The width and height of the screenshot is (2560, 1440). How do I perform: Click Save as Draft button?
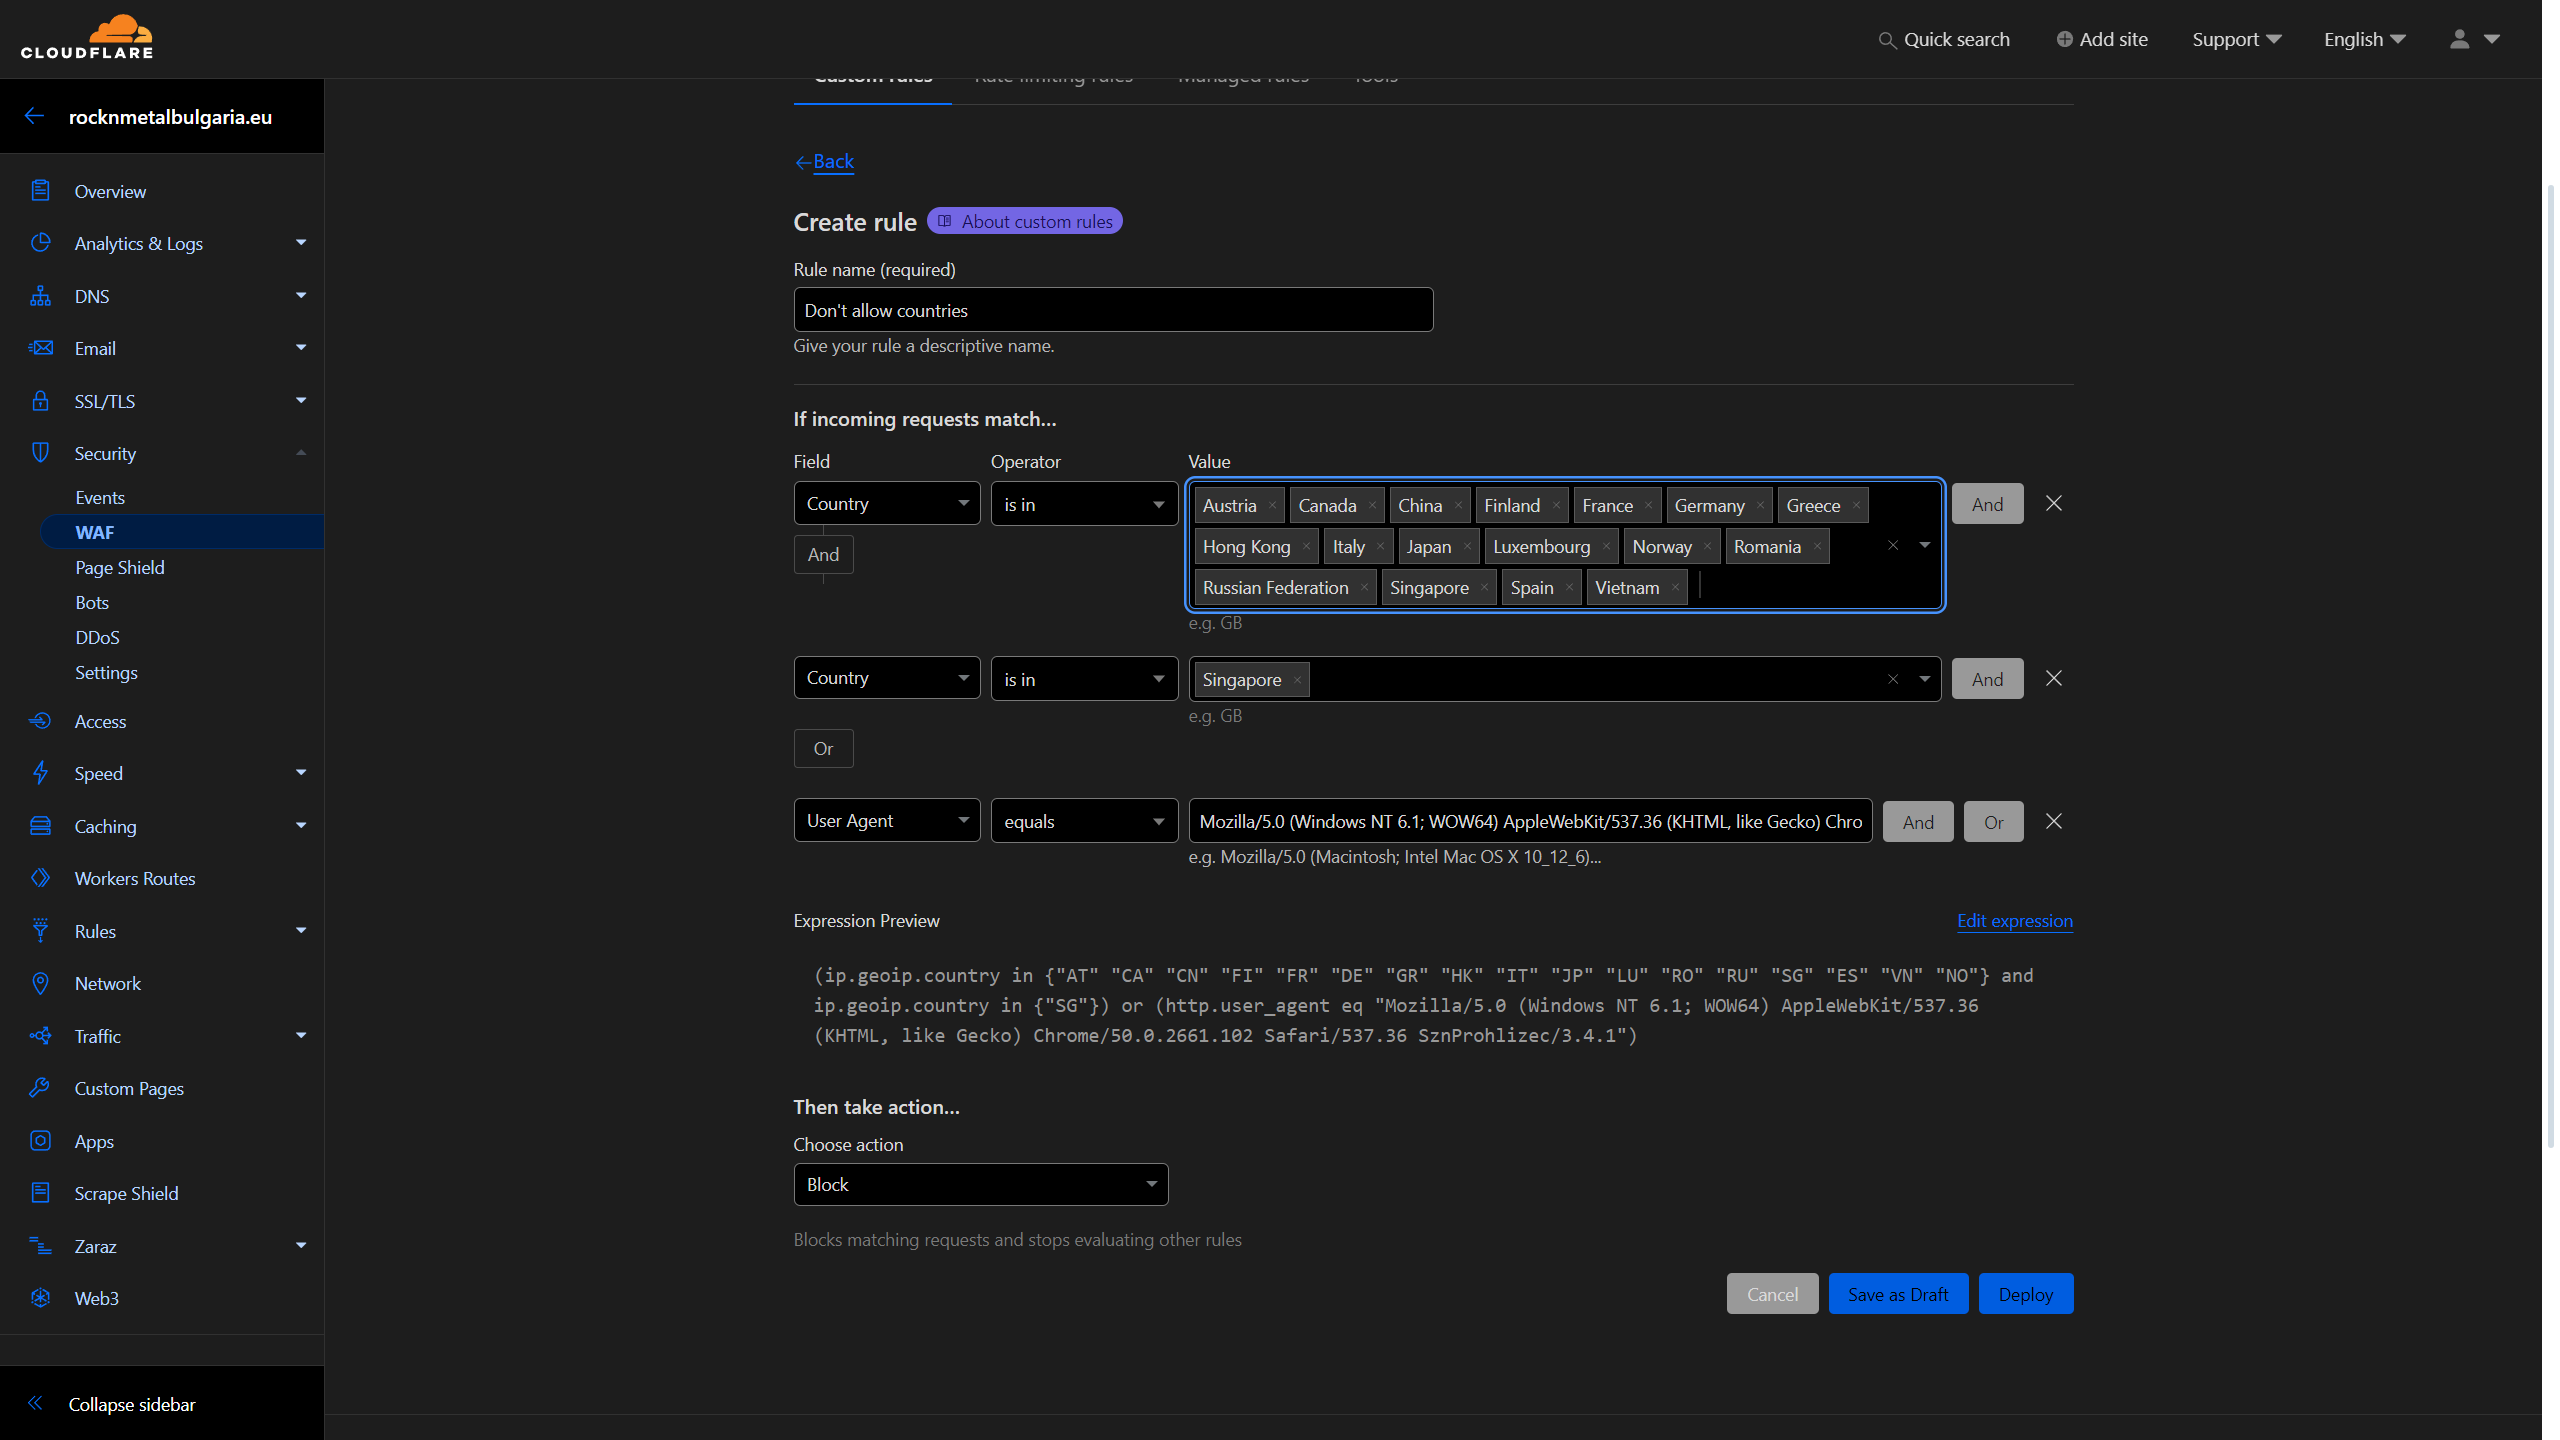pos(1897,1294)
